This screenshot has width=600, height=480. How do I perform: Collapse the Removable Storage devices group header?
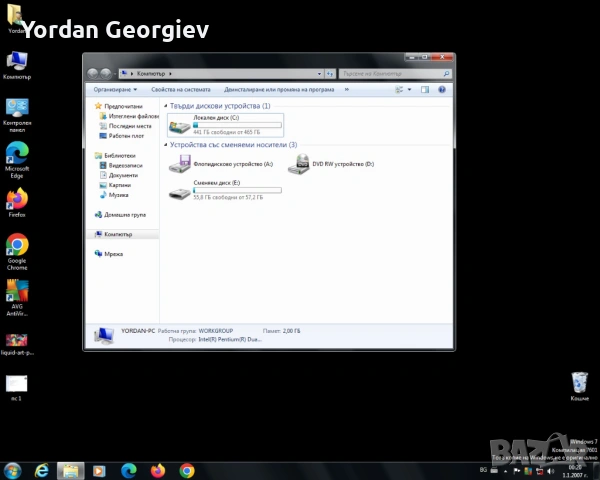pos(233,145)
